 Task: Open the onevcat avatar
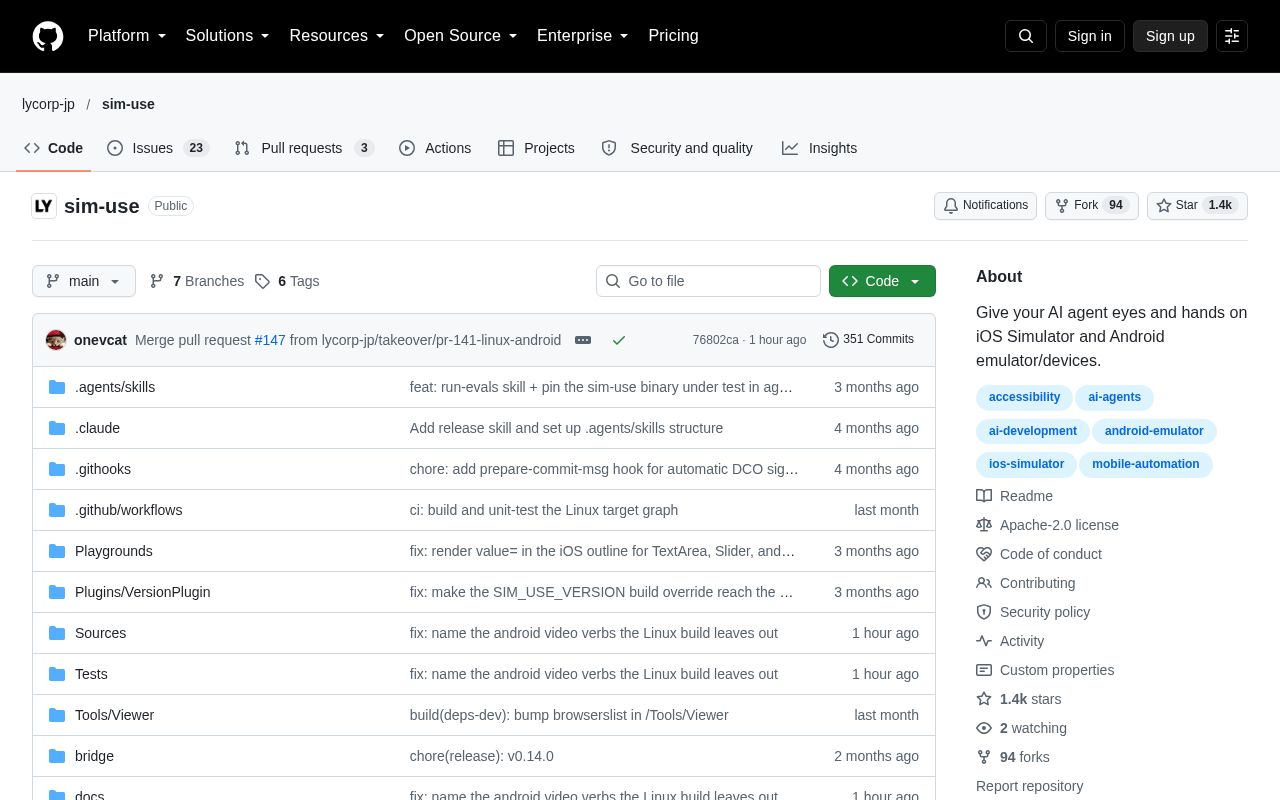(56, 340)
